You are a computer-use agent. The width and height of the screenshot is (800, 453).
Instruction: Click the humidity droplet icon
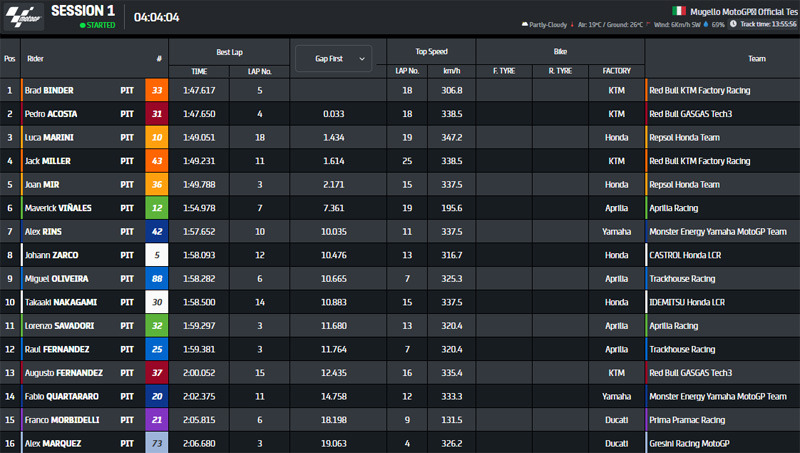[705, 24]
